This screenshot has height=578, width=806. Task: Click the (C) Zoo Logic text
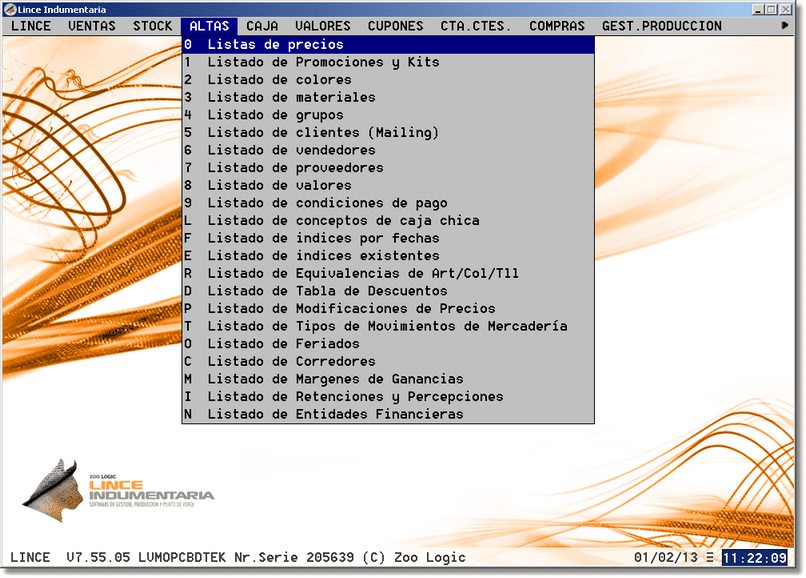pos(414,558)
